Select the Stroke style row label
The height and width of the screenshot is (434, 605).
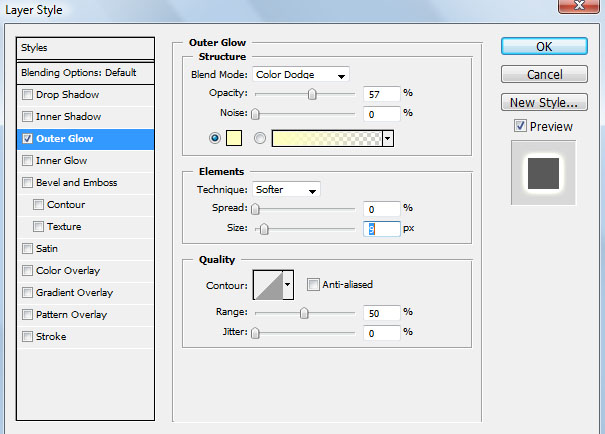point(51,336)
